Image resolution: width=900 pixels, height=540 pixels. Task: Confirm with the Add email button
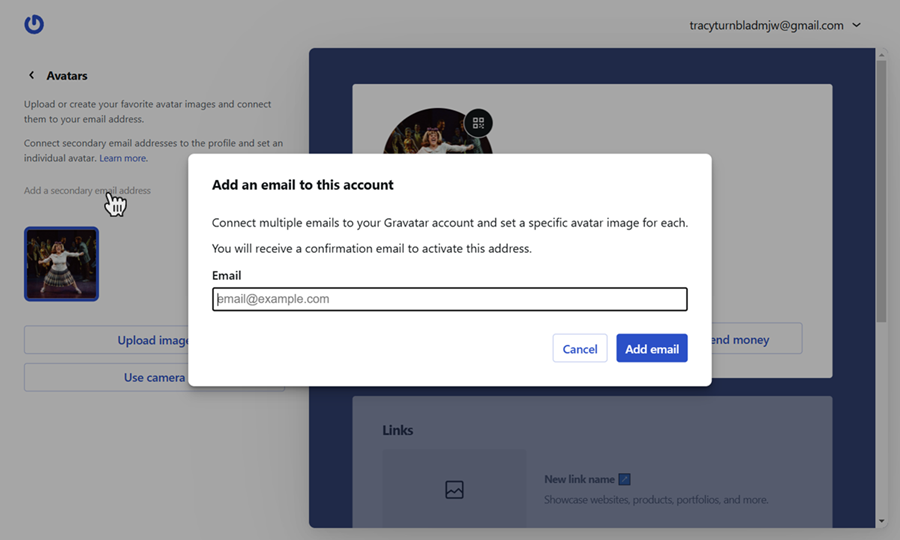coord(651,349)
